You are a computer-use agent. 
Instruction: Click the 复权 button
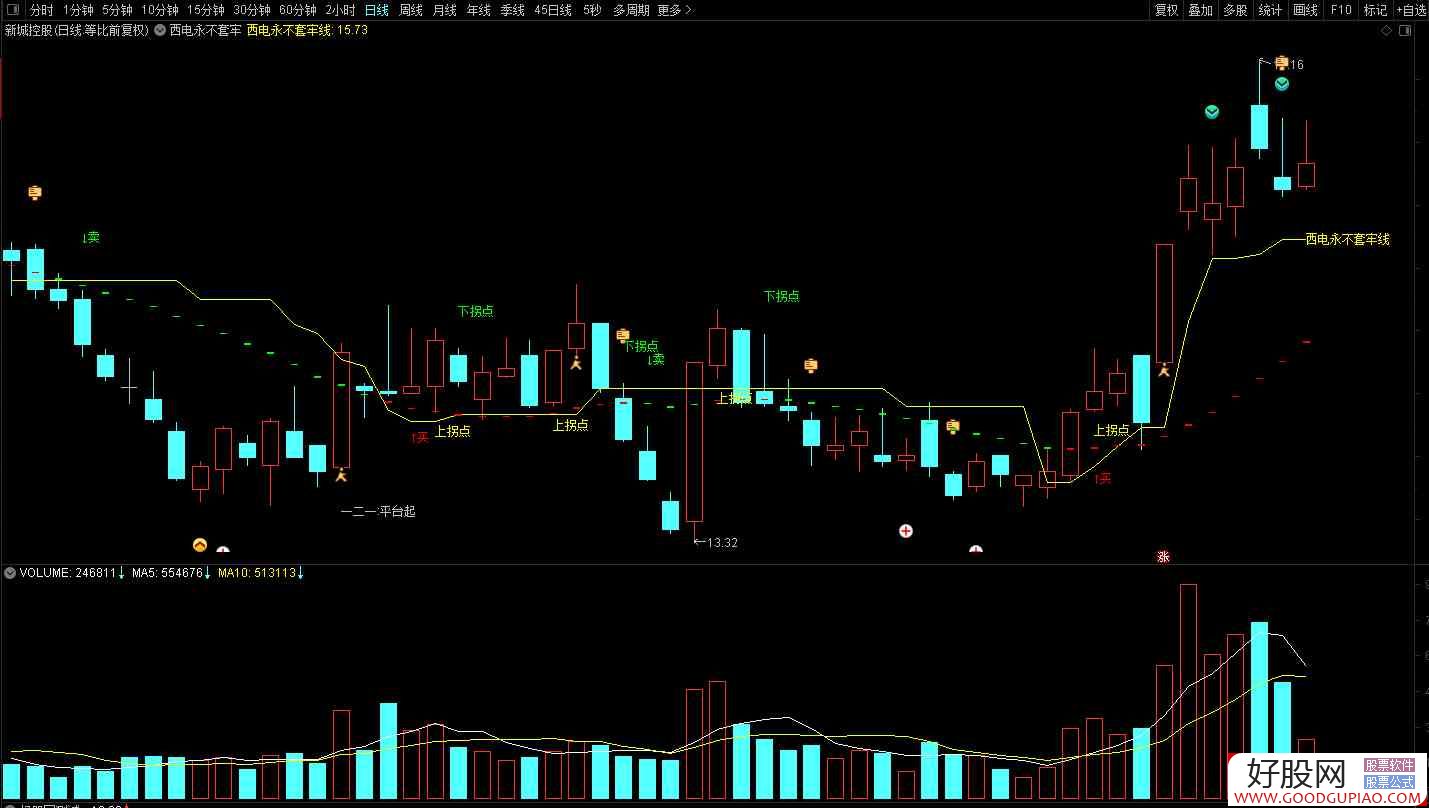click(1166, 10)
